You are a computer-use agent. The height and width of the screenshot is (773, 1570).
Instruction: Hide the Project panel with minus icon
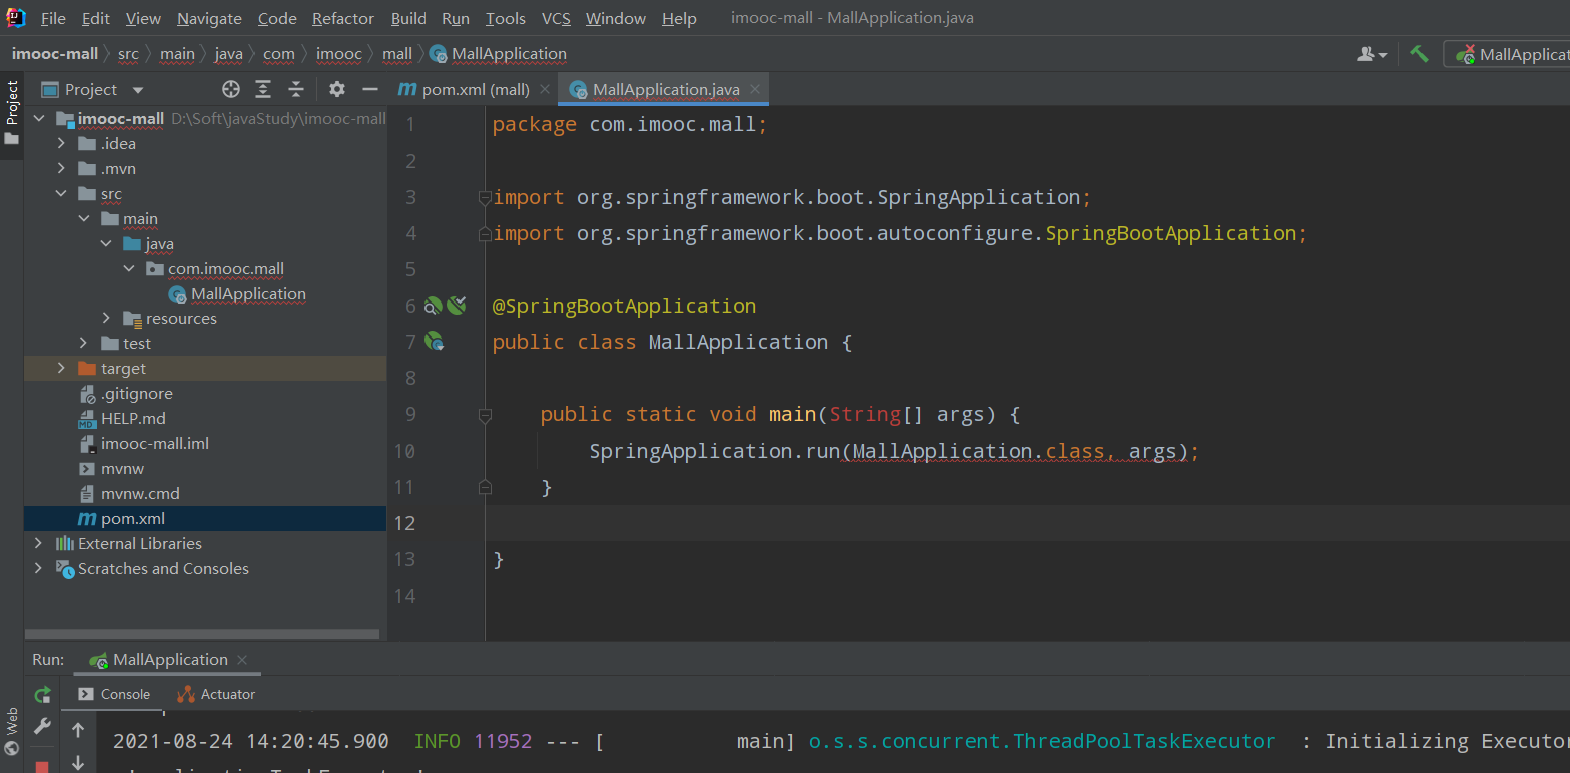tap(370, 89)
